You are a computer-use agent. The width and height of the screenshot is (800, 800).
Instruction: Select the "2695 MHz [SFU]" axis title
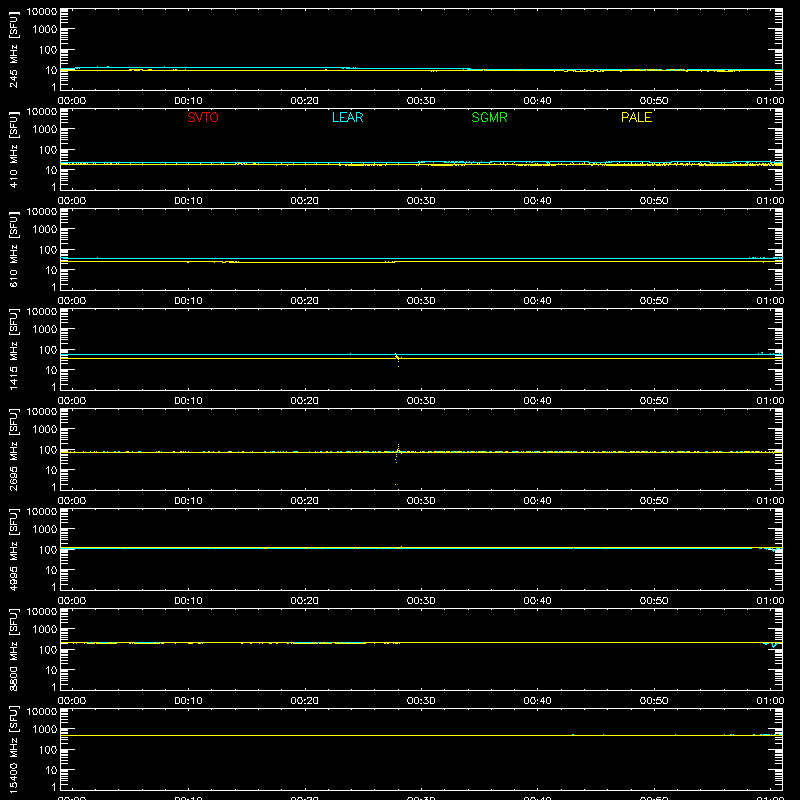tap(13, 449)
